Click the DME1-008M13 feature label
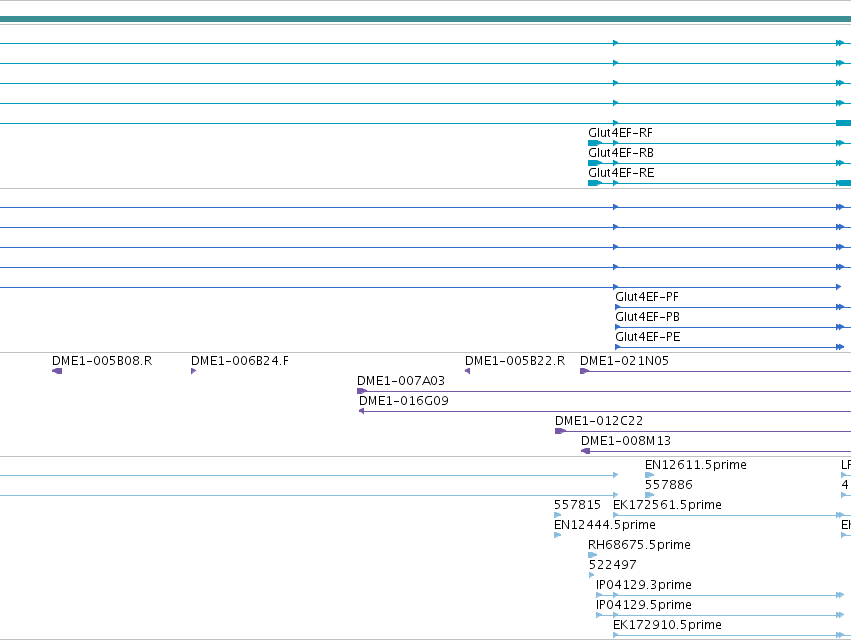The width and height of the screenshot is (851, 640). click(626, 441)
